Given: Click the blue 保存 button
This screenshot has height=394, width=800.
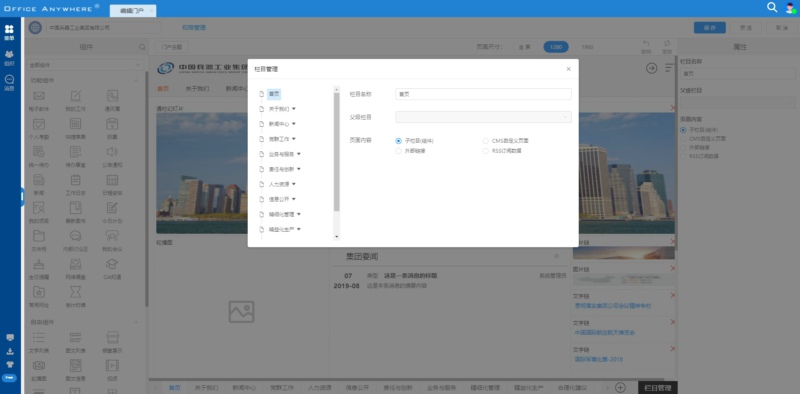Looking at the screenshot, I should pos(710,28).
